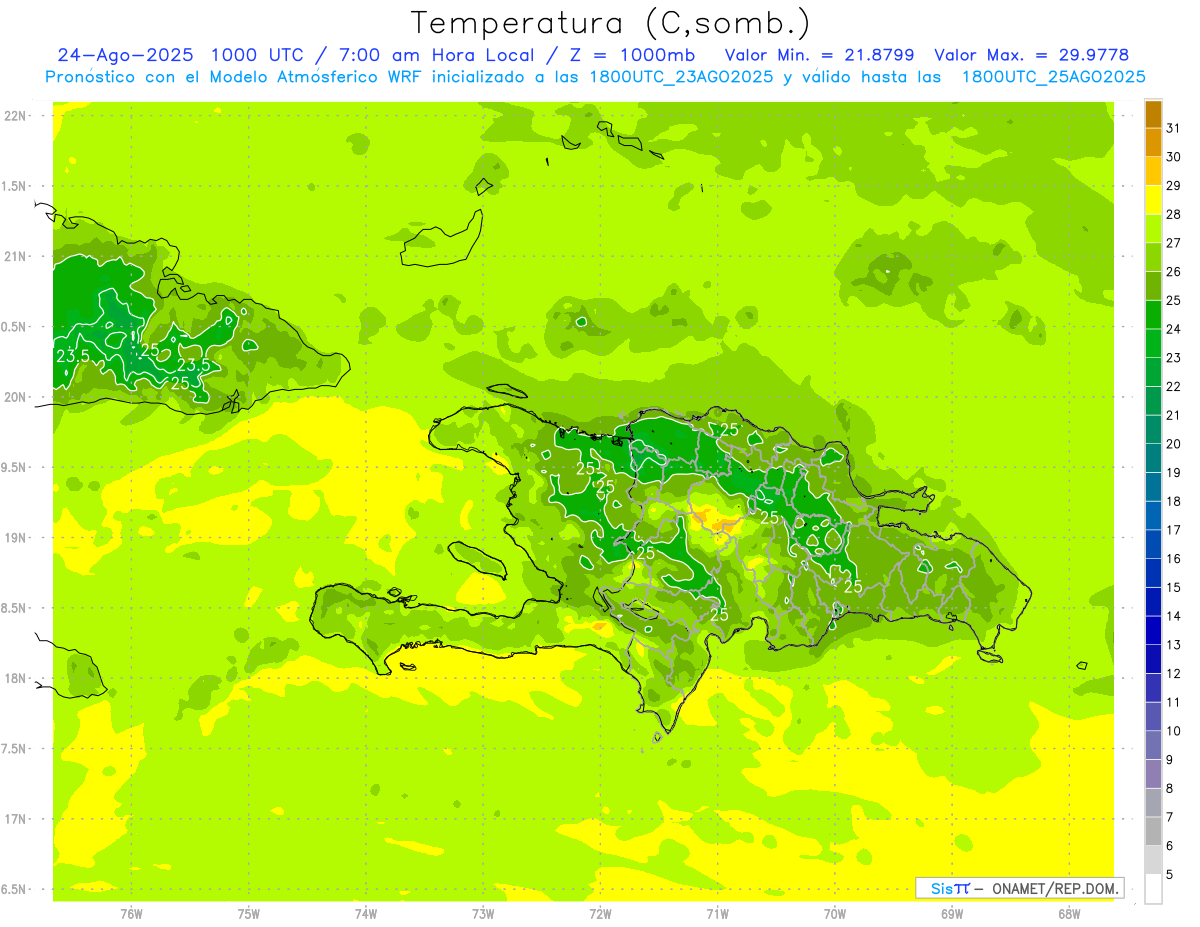Click the color scale label "27"

(x=1174, y=243)
